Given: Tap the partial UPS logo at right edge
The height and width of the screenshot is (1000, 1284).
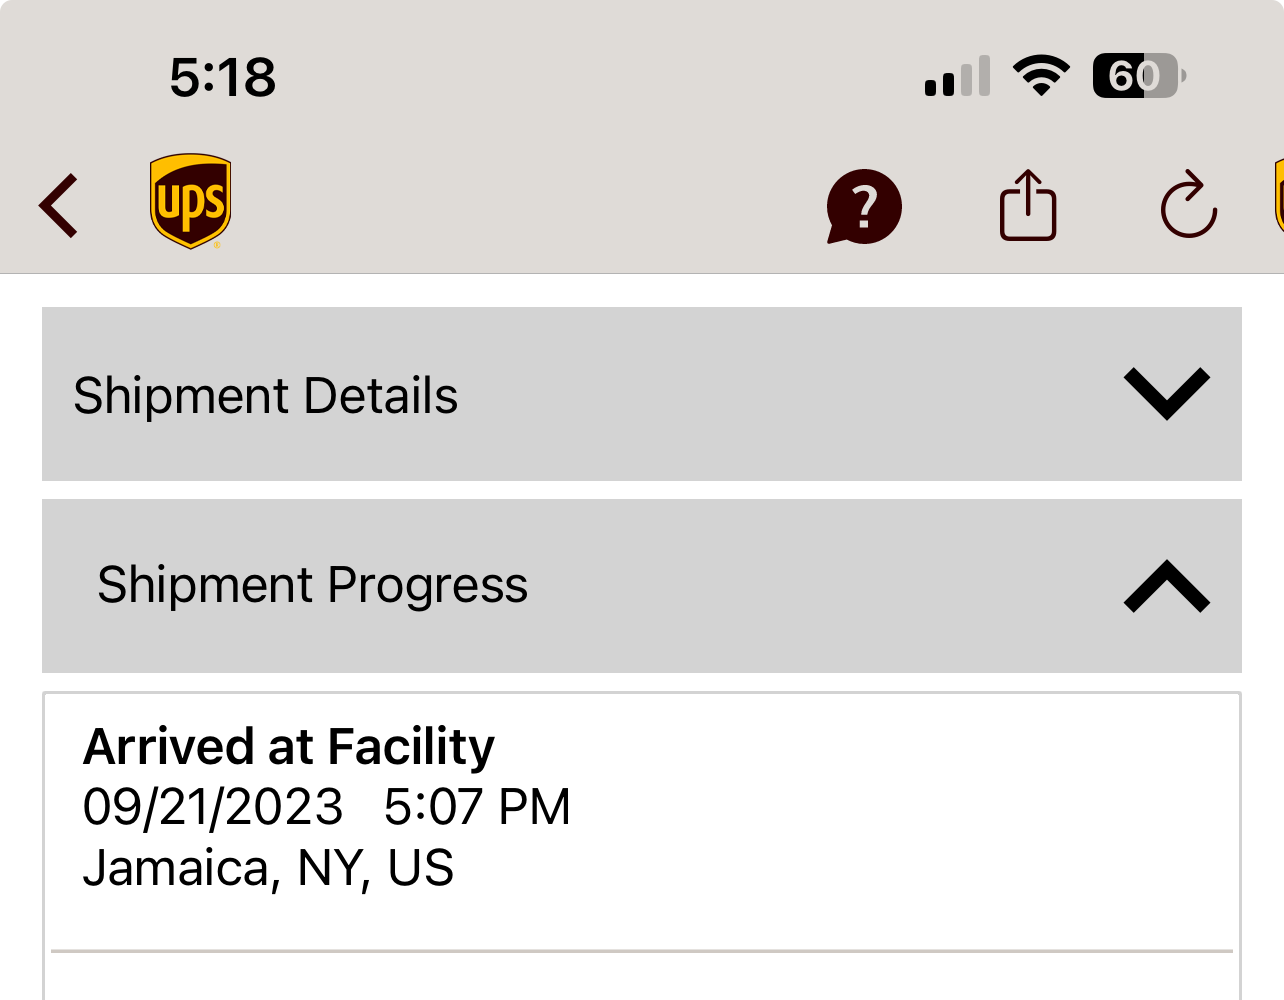Looking at the screenshot, I should point(1278,196).
